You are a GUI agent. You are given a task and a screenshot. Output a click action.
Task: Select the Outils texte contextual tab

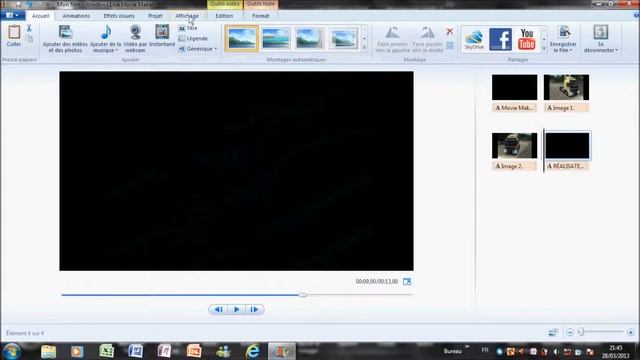261,4
